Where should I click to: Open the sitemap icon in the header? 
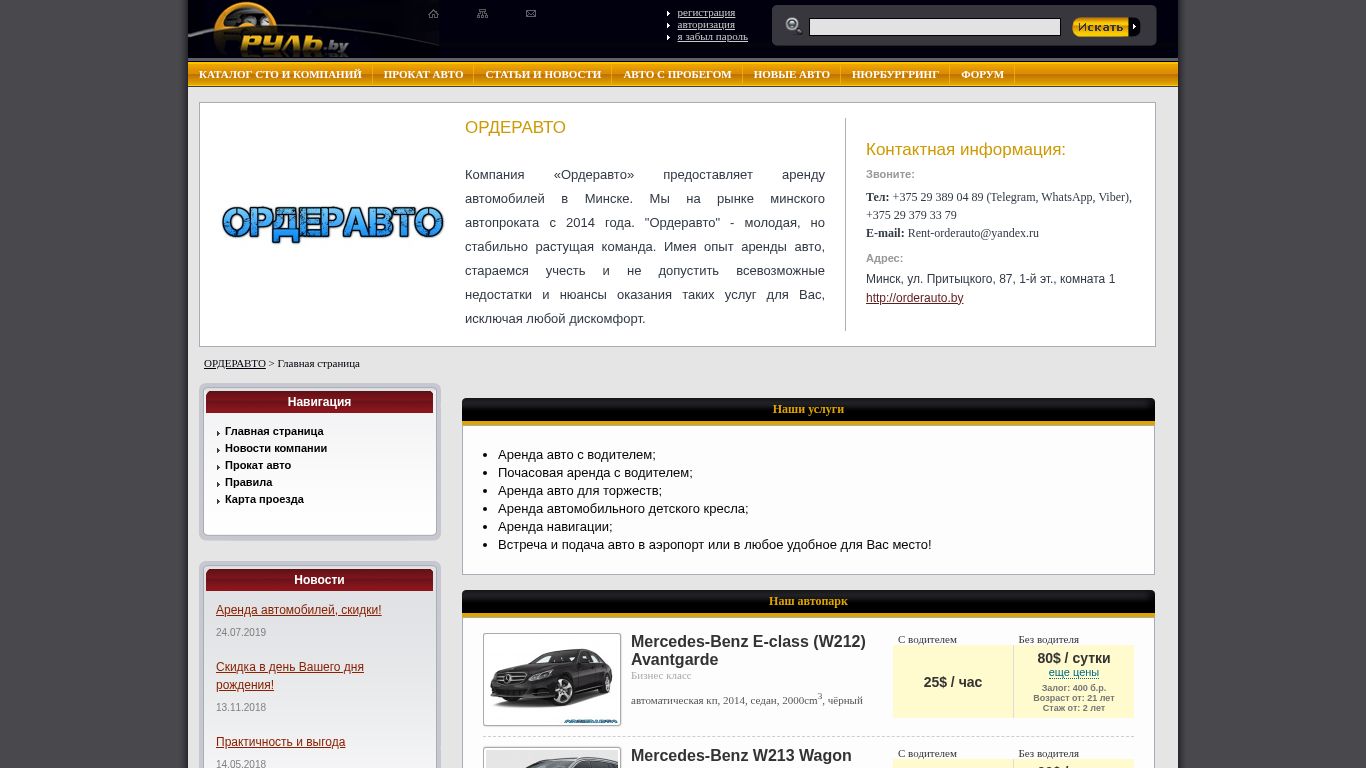pos(482,14)
